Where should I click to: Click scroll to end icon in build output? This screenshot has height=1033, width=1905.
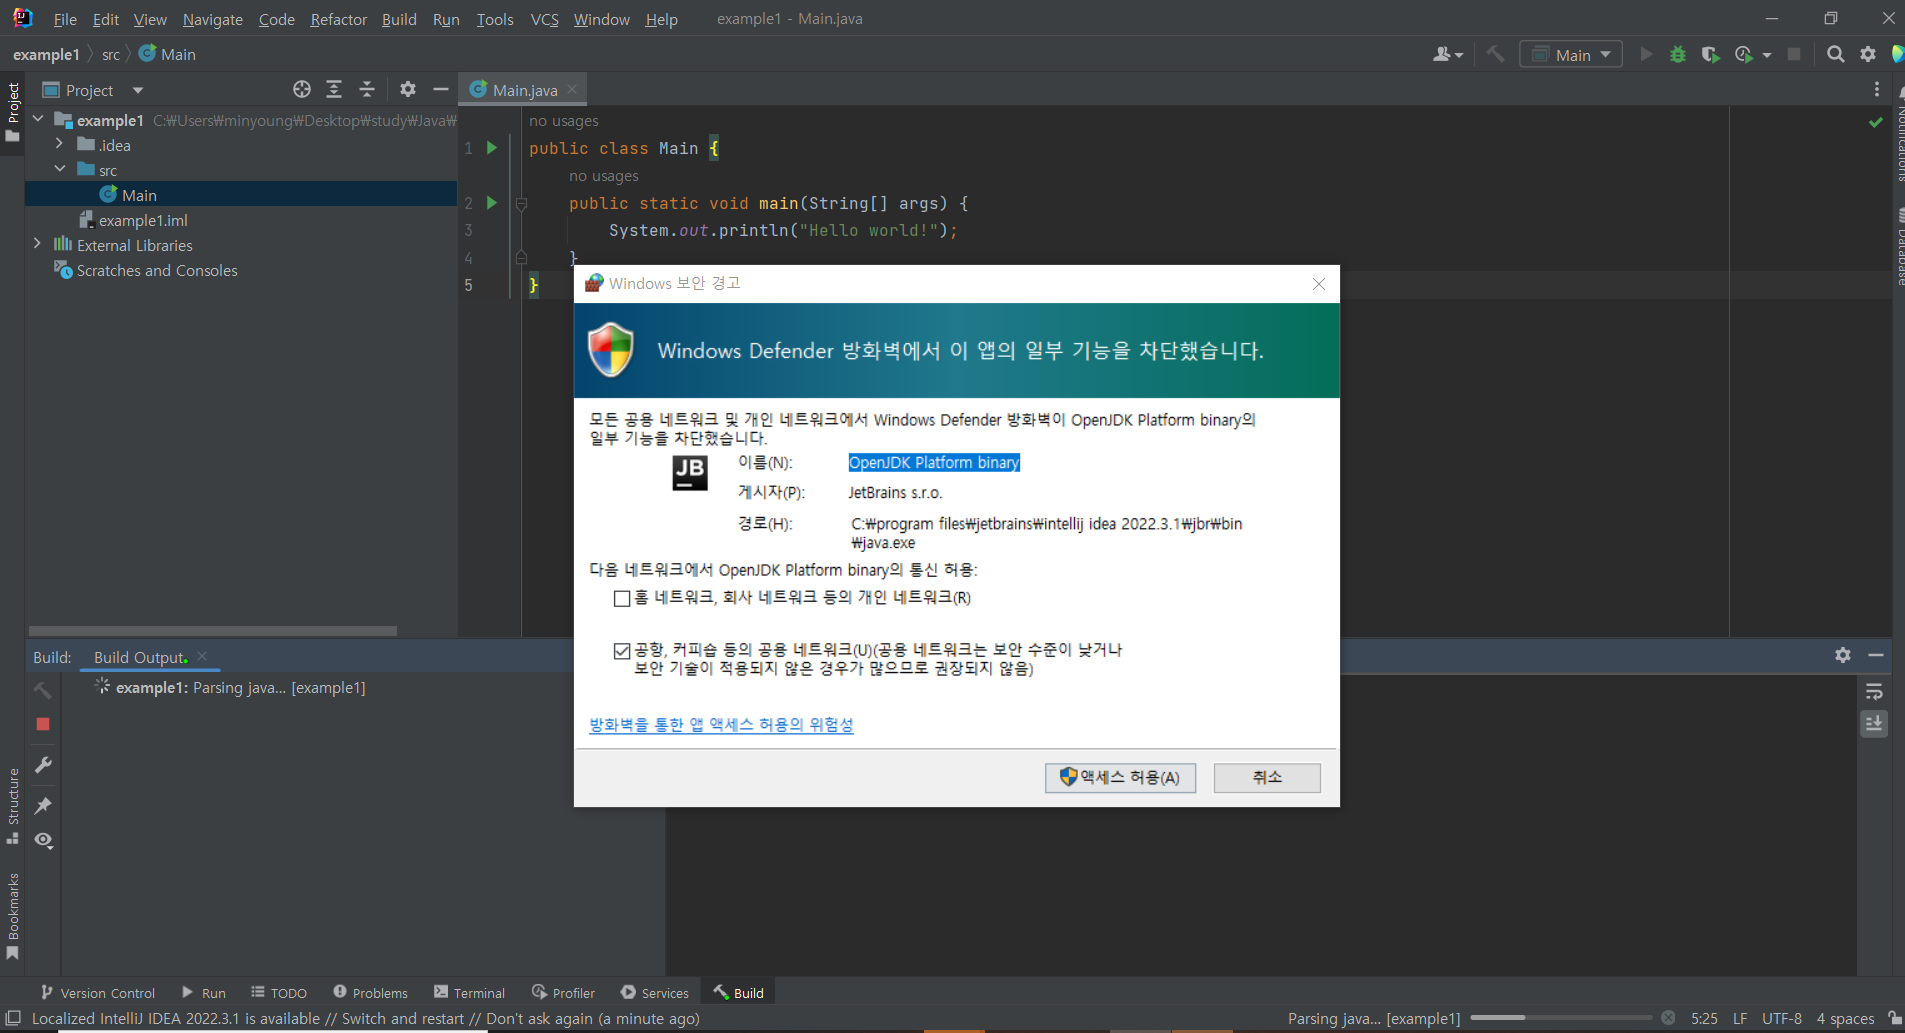tap(1874, 723)
